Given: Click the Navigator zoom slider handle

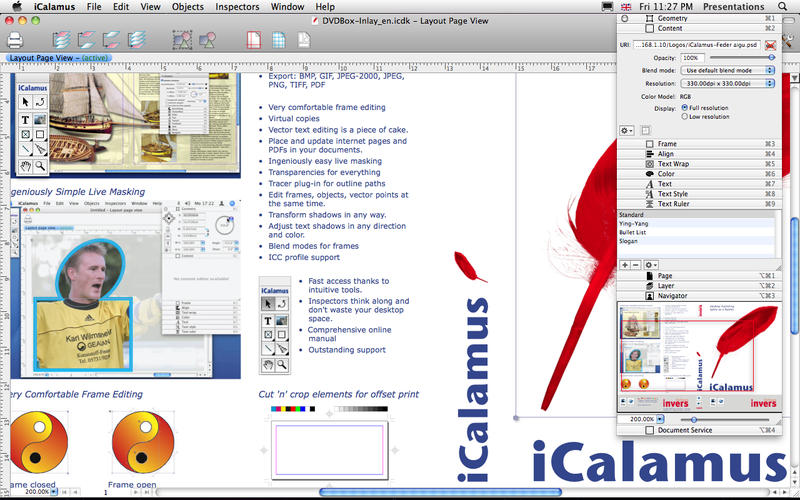Looking at the screenshot, I should coord(694,419).
